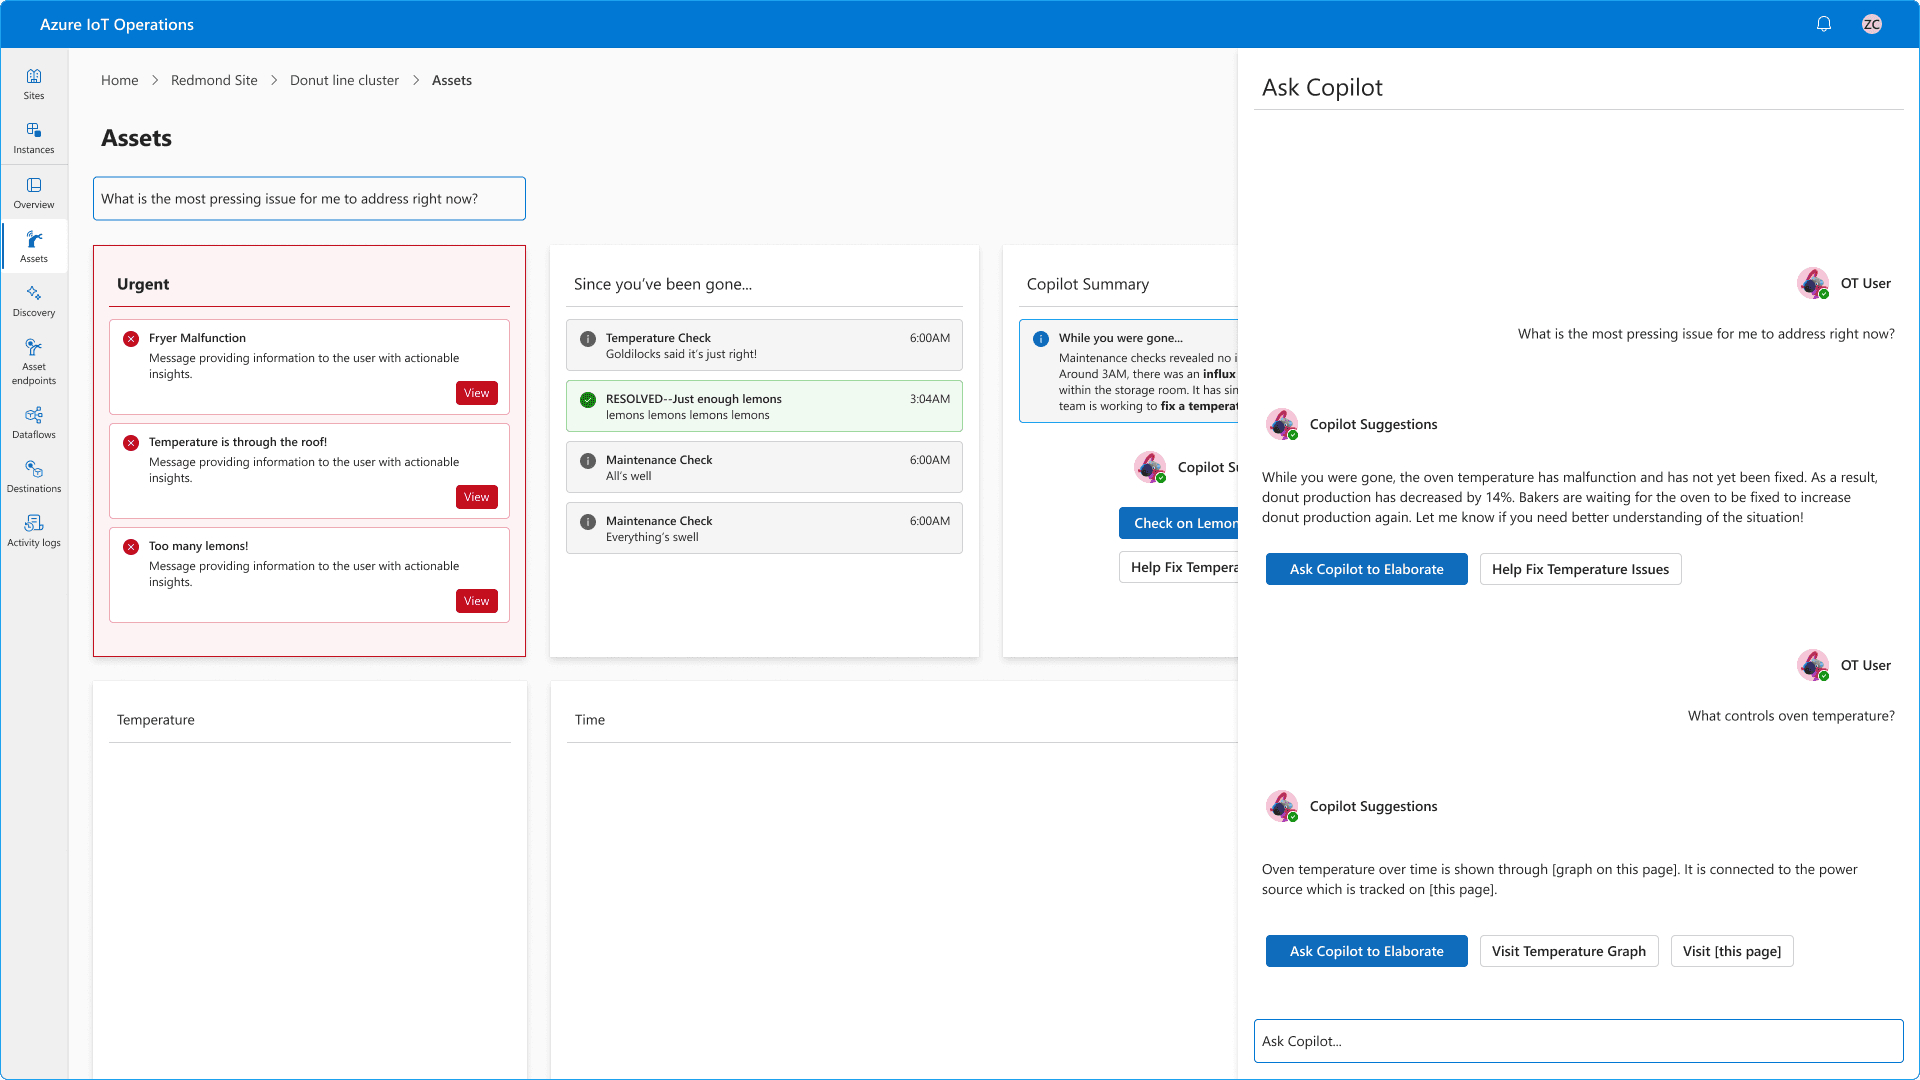Open Activity logs in sidebar
This screenshot has width=1920, height=1080.
[x=34, y=530]
